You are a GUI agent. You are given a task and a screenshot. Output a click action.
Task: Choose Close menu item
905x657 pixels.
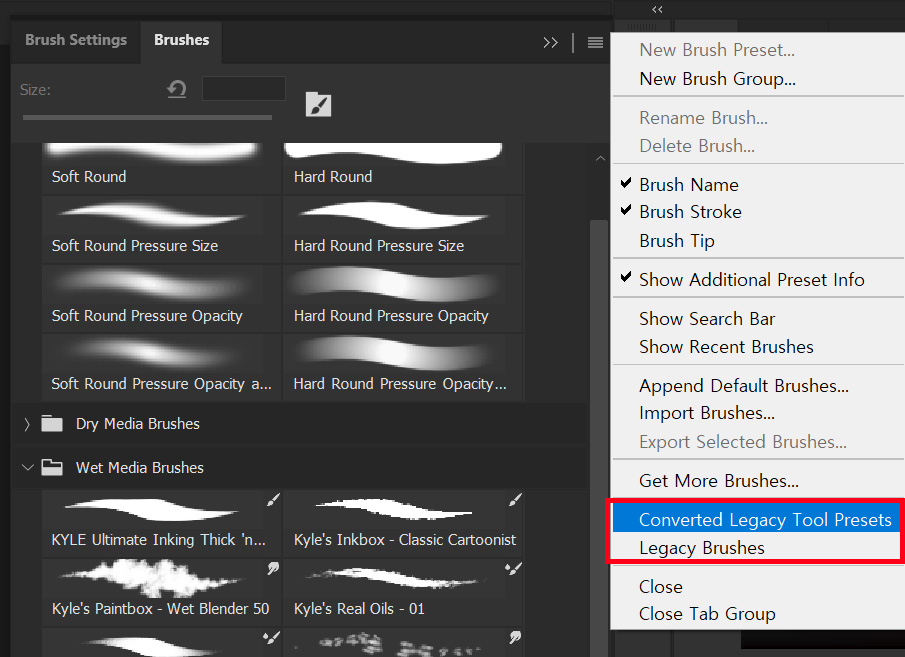coord(661,587)
